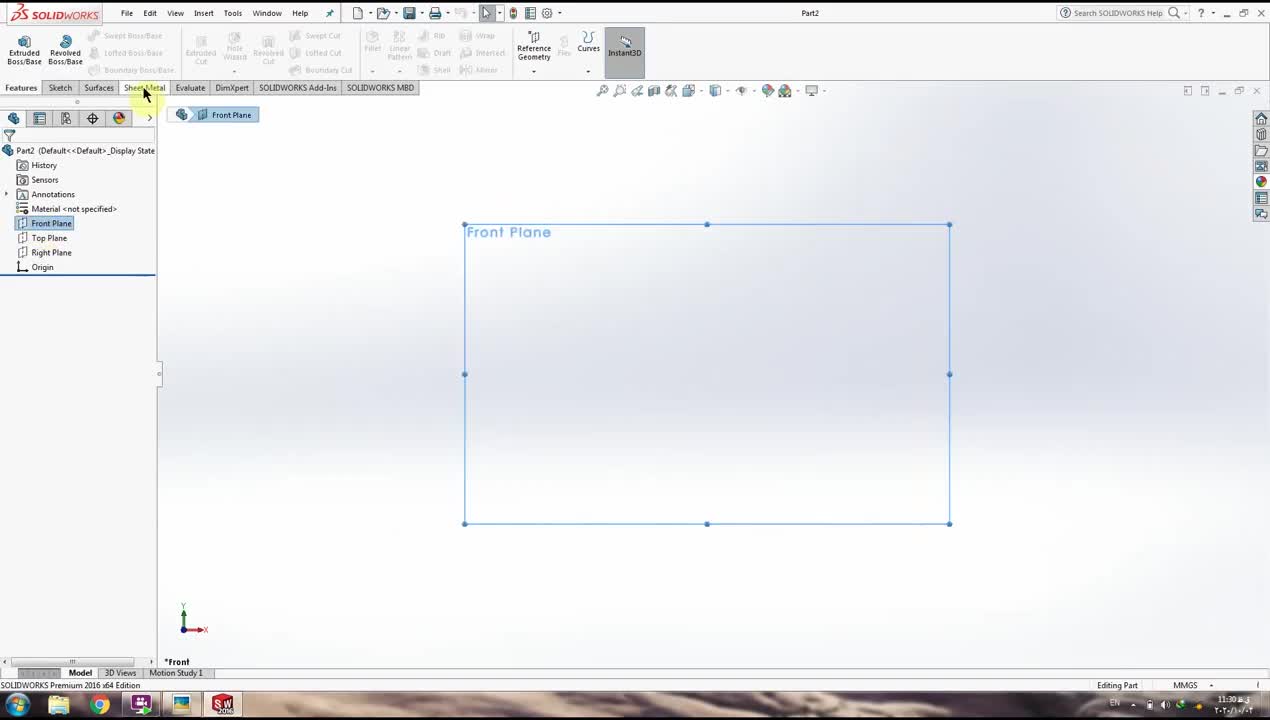
Task: Open the MMGS unit system dropdown
Action: click(1211, 685)
